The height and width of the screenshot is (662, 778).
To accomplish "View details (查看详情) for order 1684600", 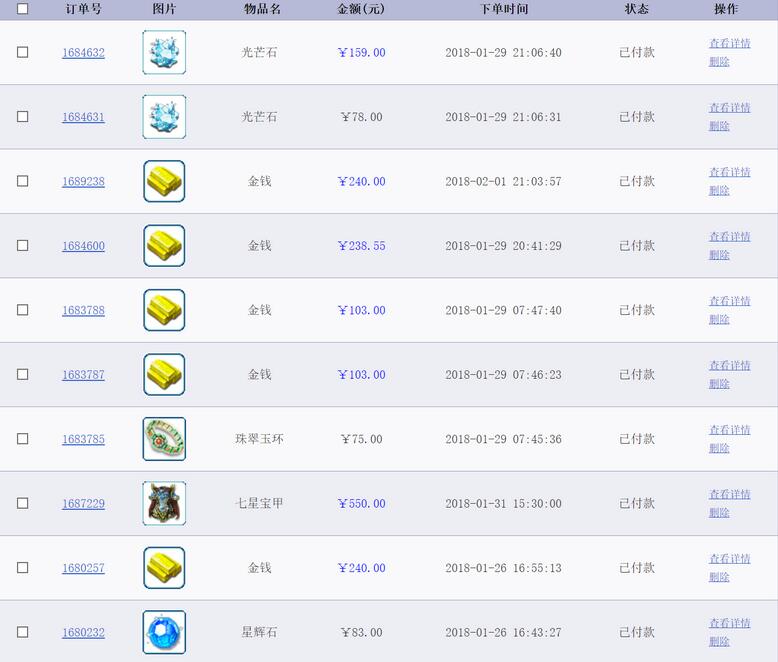I will coord(729,237).
